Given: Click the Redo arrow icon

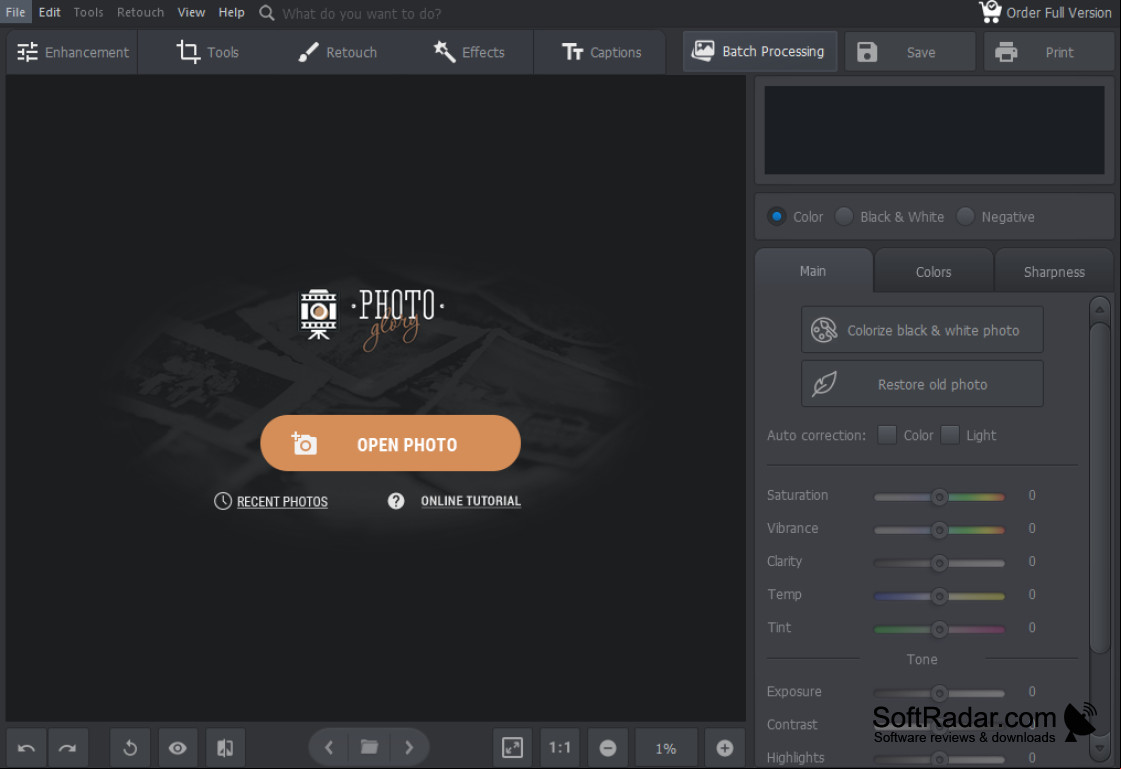Looking at the screenshot, I should [68, 748].
